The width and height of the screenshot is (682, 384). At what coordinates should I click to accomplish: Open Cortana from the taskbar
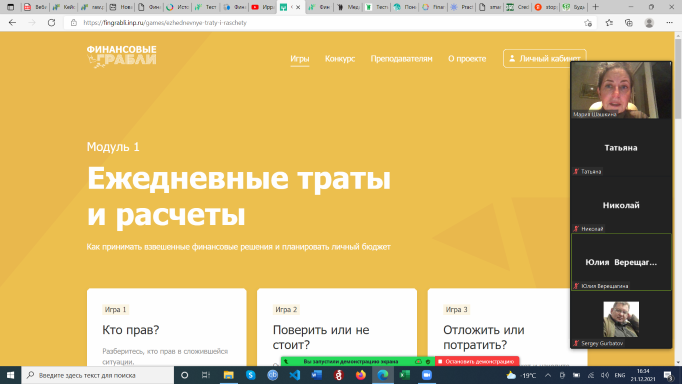(x=184, y=375)
